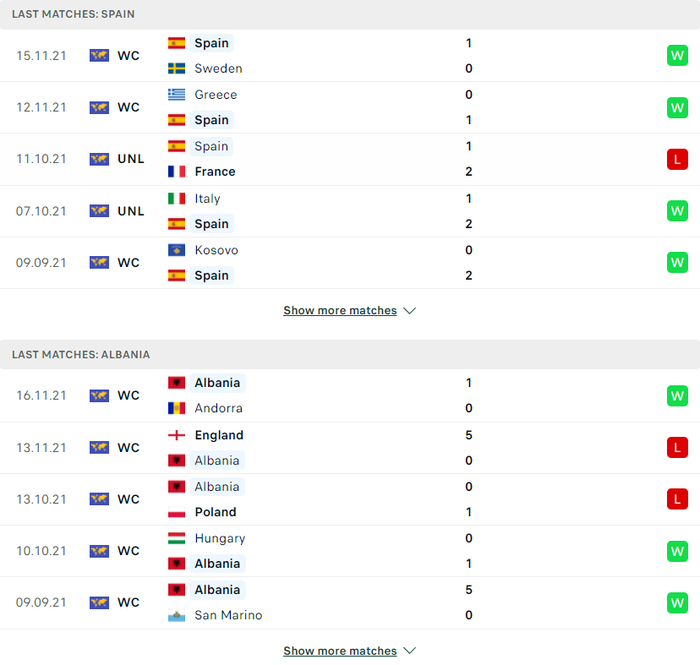Screen dimensions: 700x665
Task: Click the Sweden flag icon
Action: (x=176, y=68)
